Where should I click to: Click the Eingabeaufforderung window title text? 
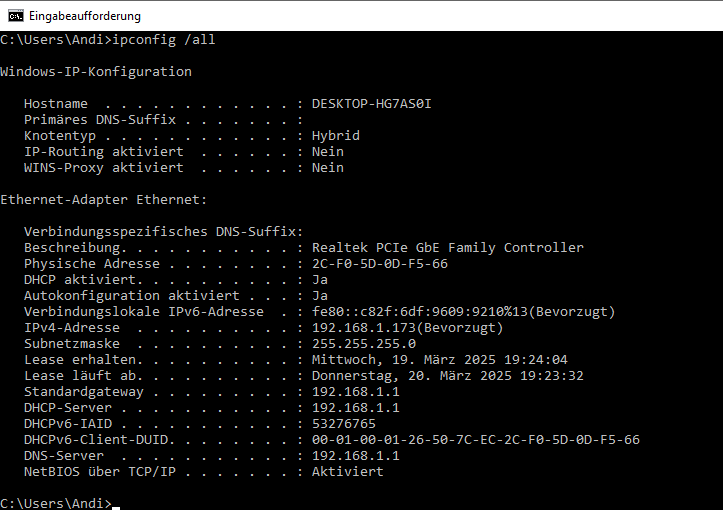(85, 16)
